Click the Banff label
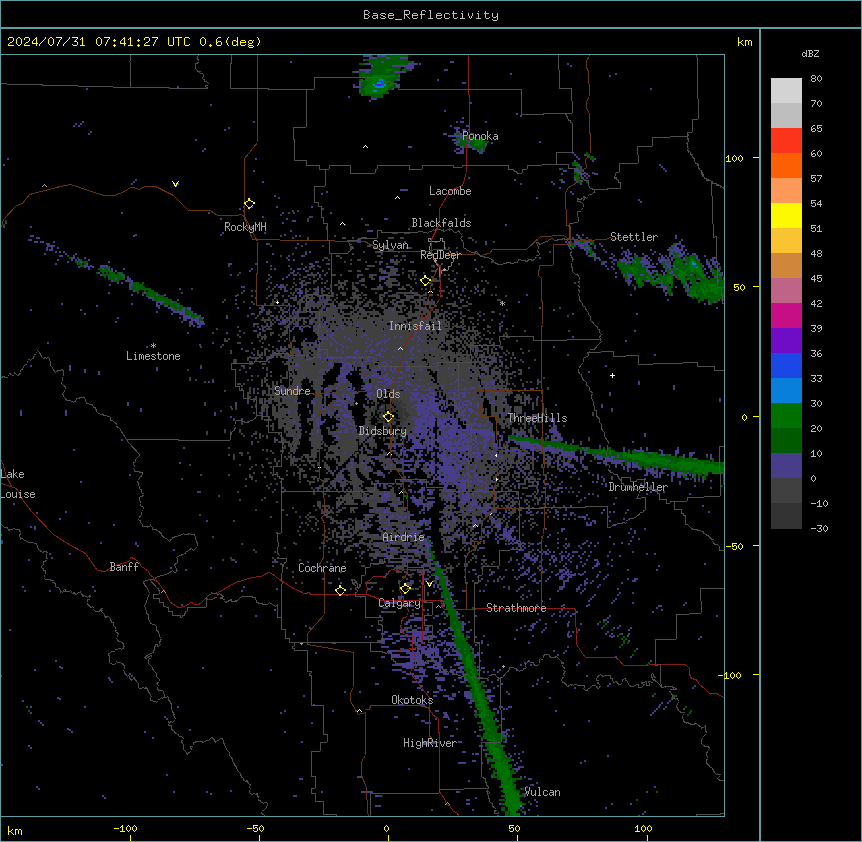 coord(124,567)
